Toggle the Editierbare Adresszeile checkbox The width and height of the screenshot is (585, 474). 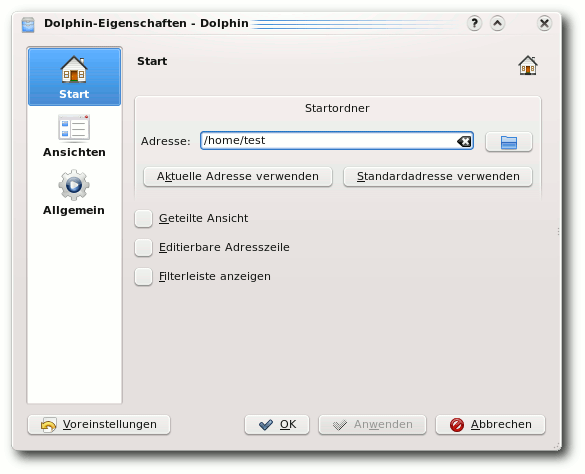coord(143,247)
